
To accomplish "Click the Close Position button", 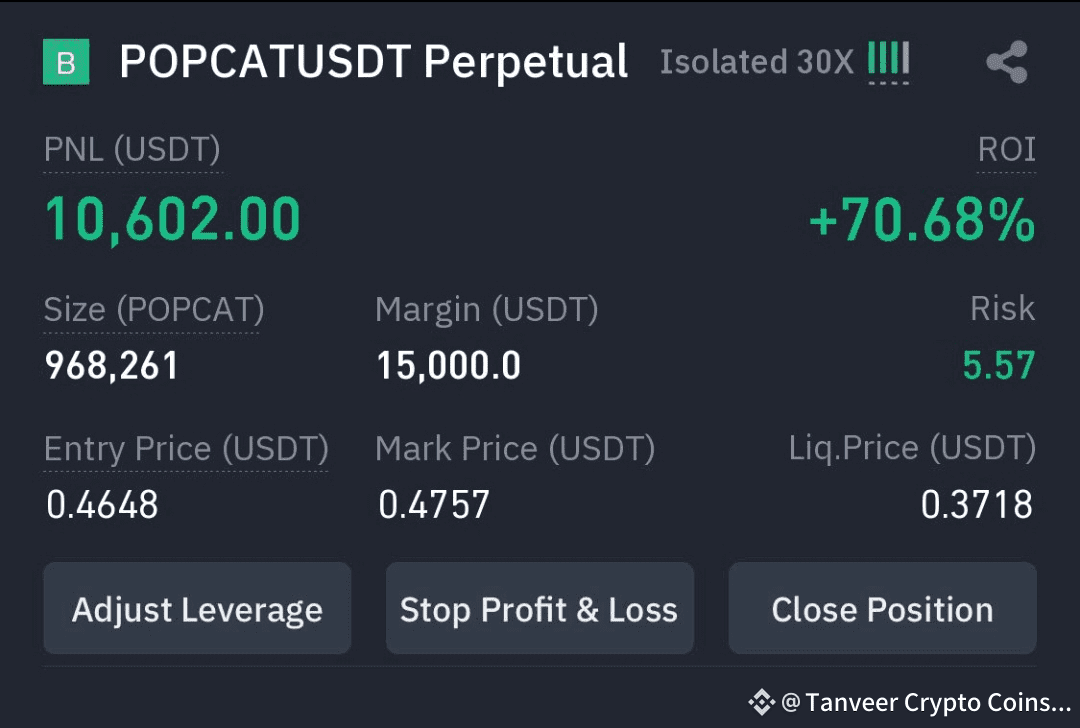I will click(882, 608).
